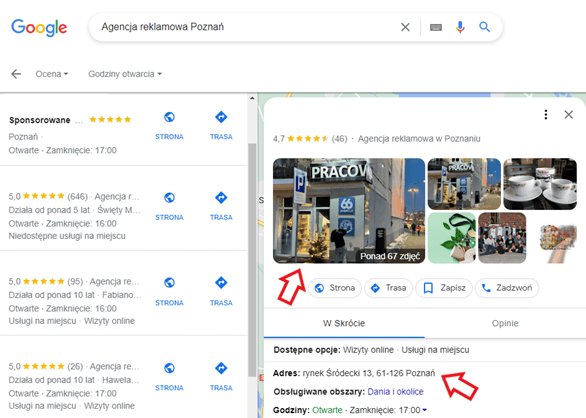Start voice search with microphone icon
This screenshot has width=586, height=418.
coord(460,27)
